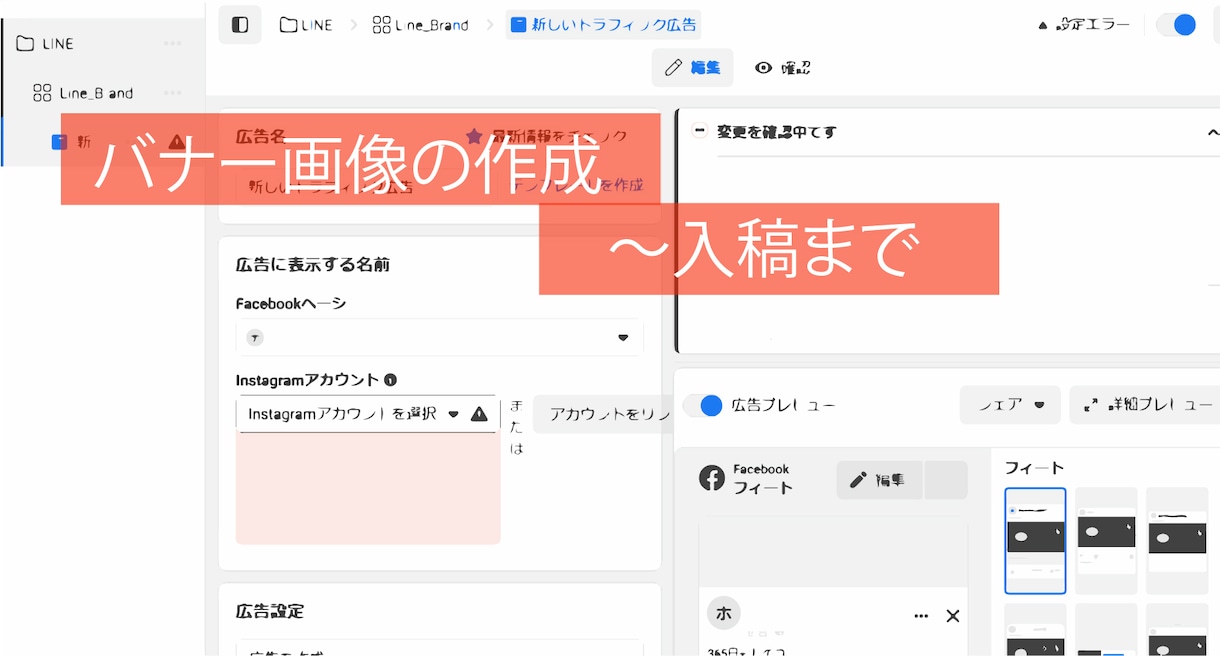Viewport: 1220px width, 656px height.
Task: Open more options for LINE campaign
Action: [x=173, y=43]
